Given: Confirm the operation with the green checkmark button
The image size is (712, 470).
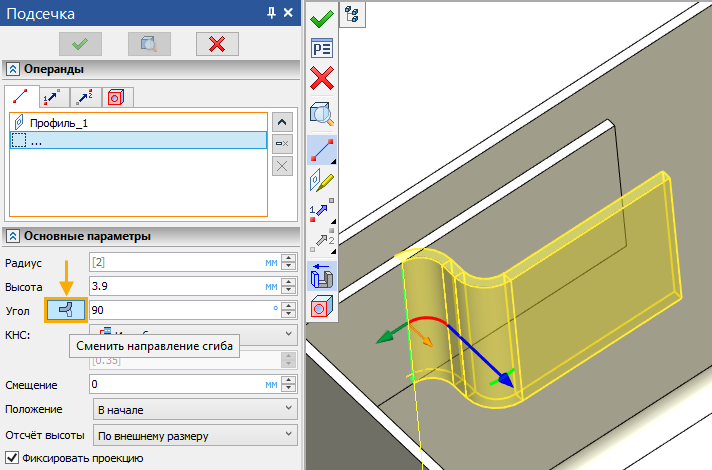Looking at the screenshot, I should (80, 43).
